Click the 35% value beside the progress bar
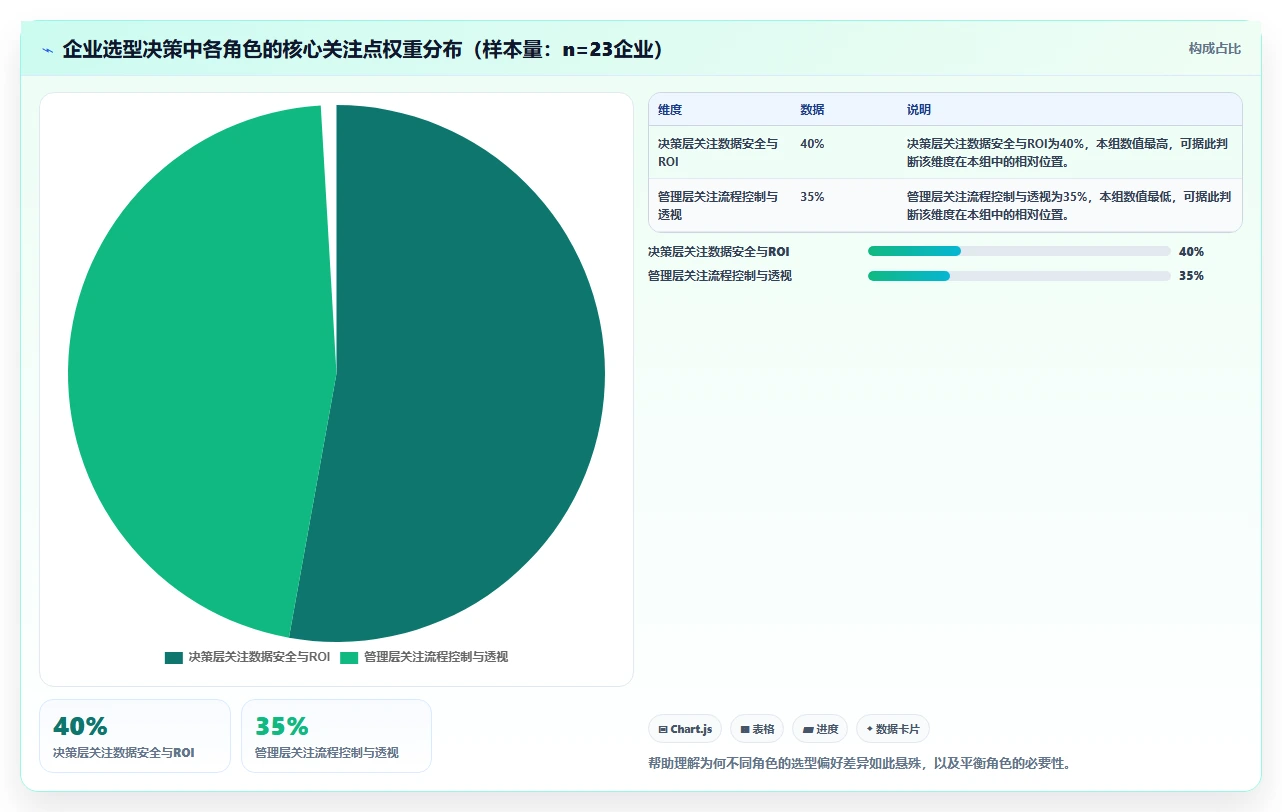The image size is (1282, 812). click(1191, 276)
